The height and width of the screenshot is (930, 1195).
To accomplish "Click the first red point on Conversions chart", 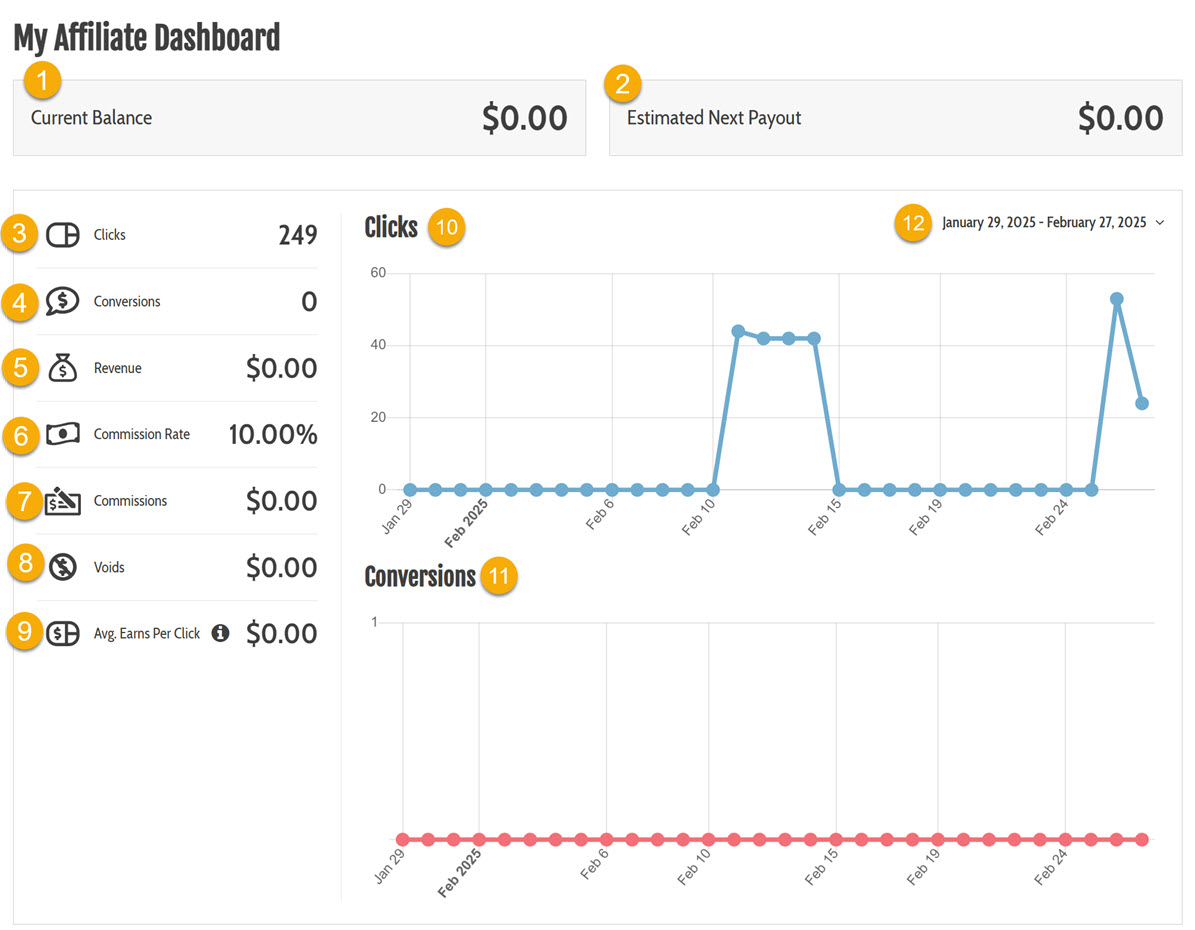I will (x=403, y=840).
